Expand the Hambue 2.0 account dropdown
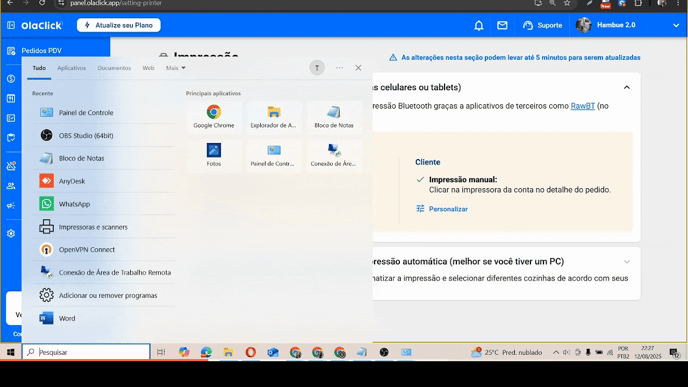 [x=676, y=25]
